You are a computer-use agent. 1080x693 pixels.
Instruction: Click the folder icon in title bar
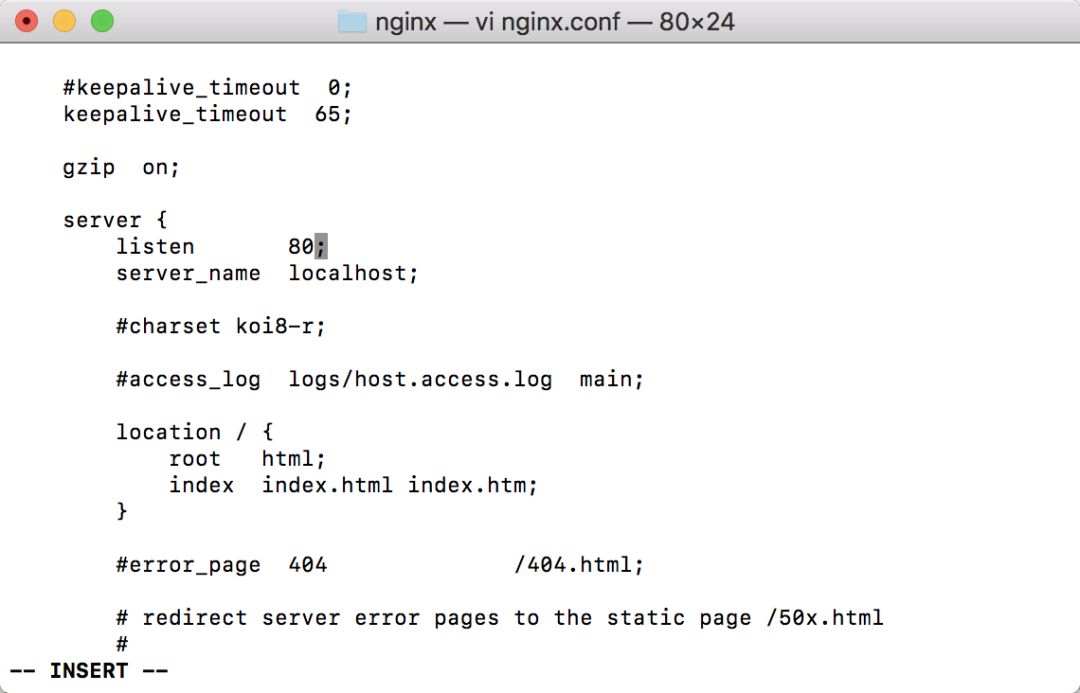tap(352, 21)
